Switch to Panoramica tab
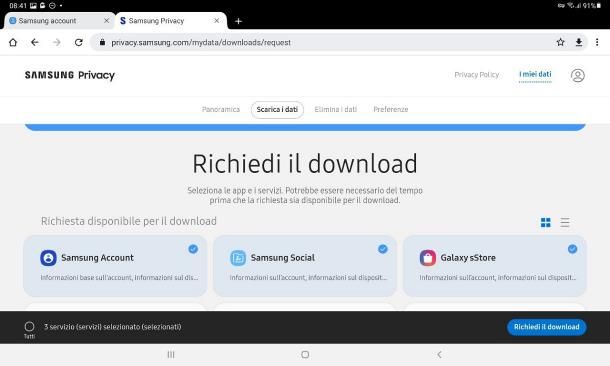Image resolution: width=610 pixels, height=366 pixels. 221,109
